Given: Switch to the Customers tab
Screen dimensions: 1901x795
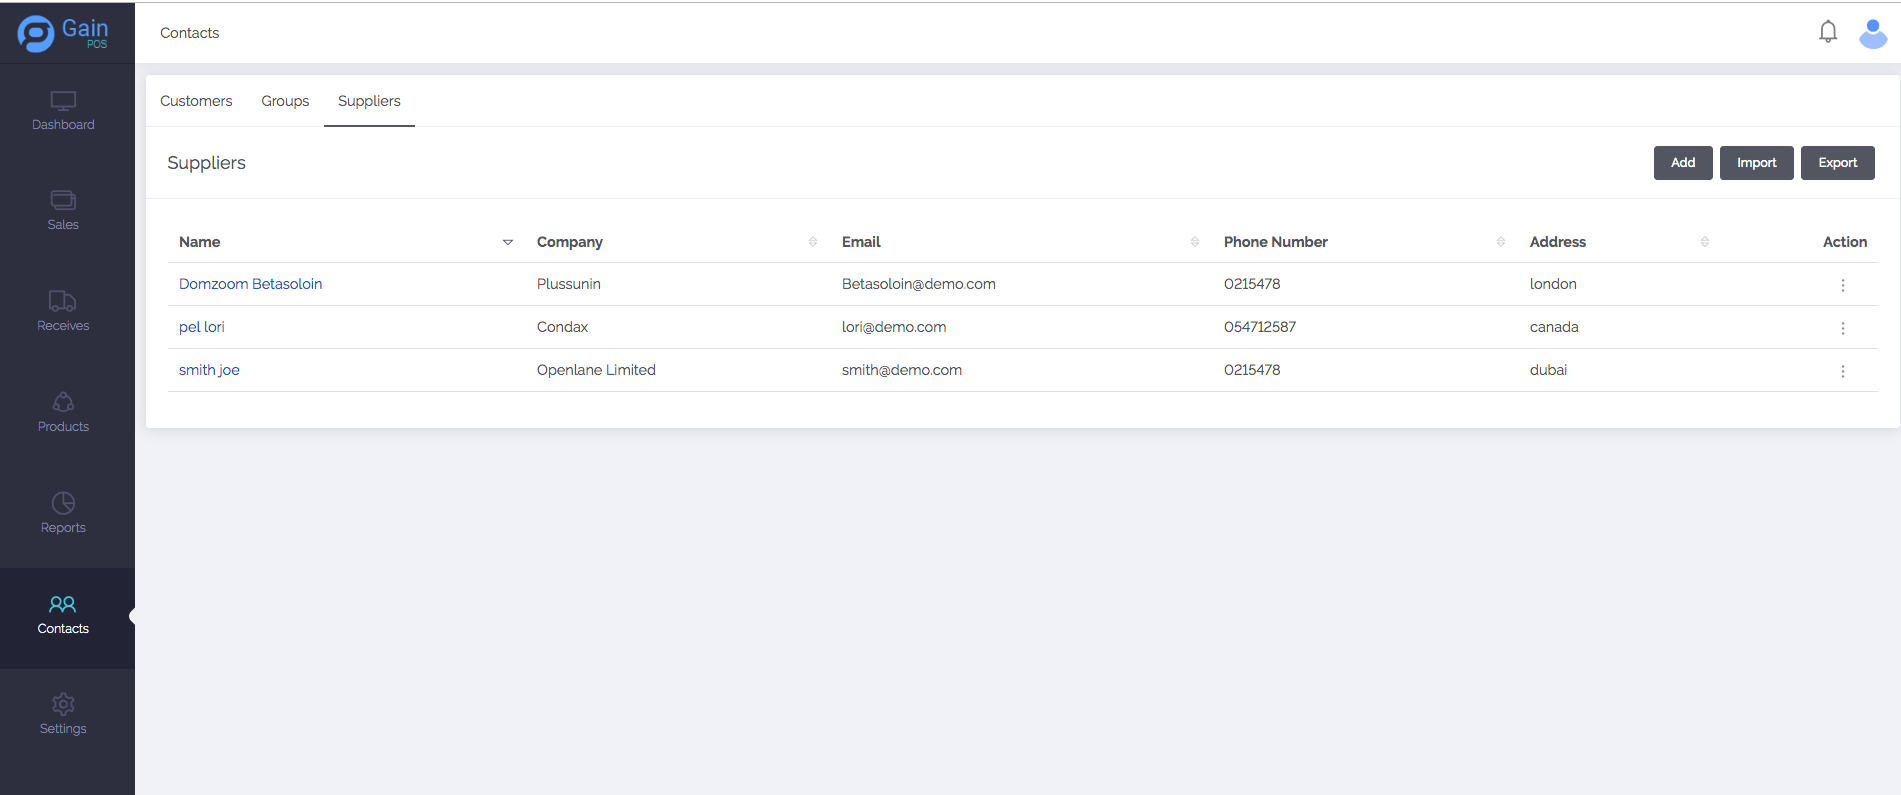Looking at the screenshot, I should 196,101.
